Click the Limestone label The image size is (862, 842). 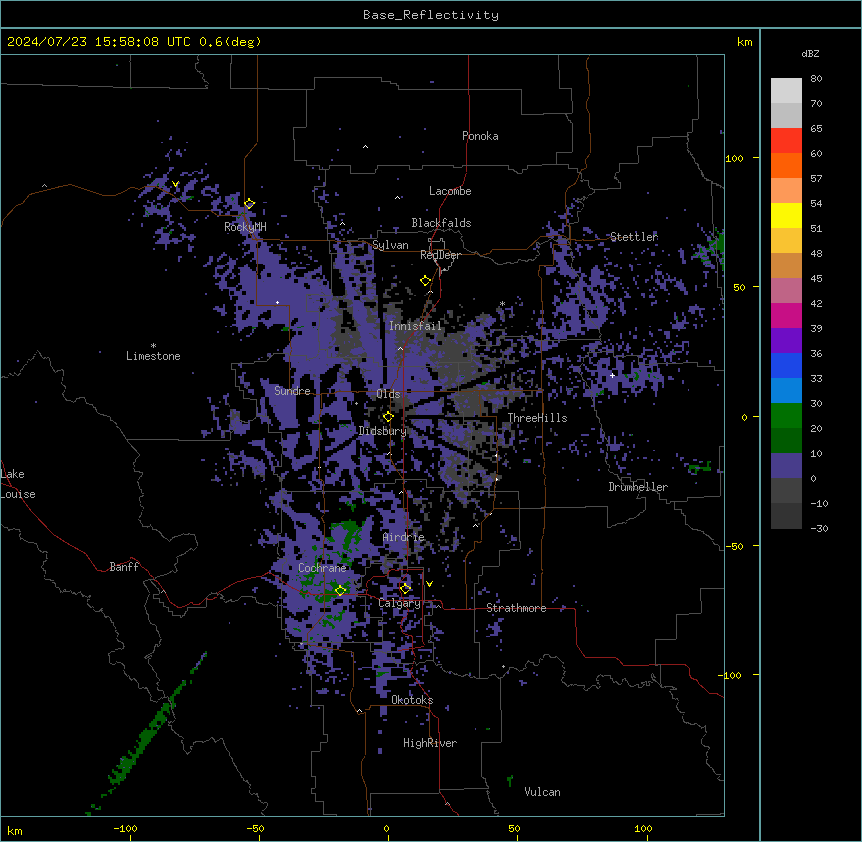click(153, 356)
